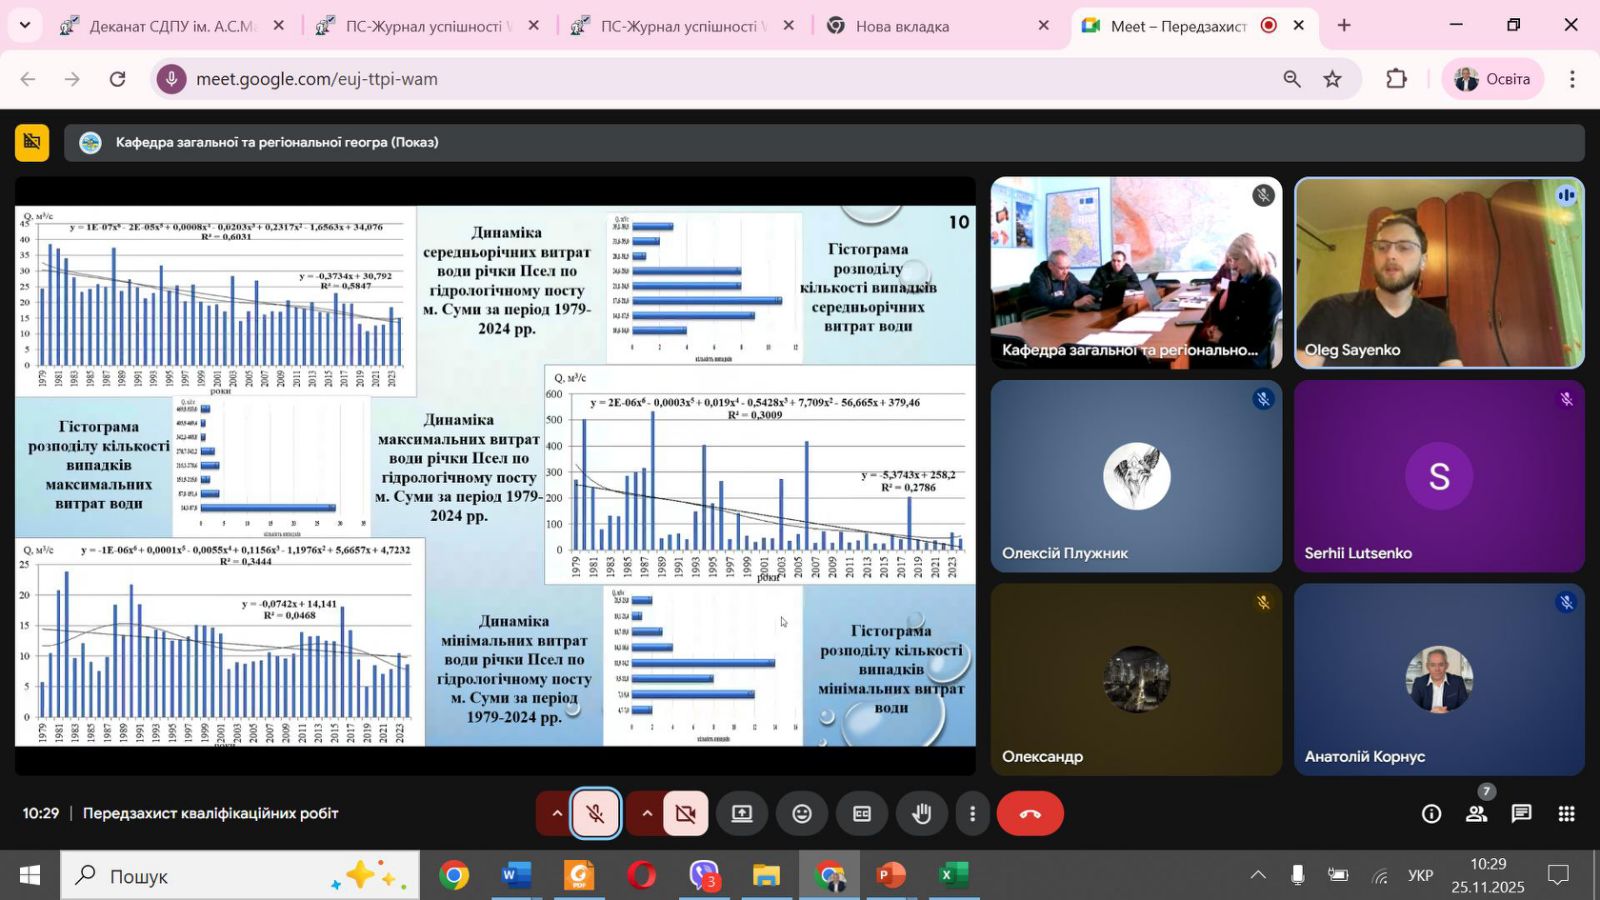
Task: Open more options three-dot menu
Action: pyautogui.click(x=972, y=814)
